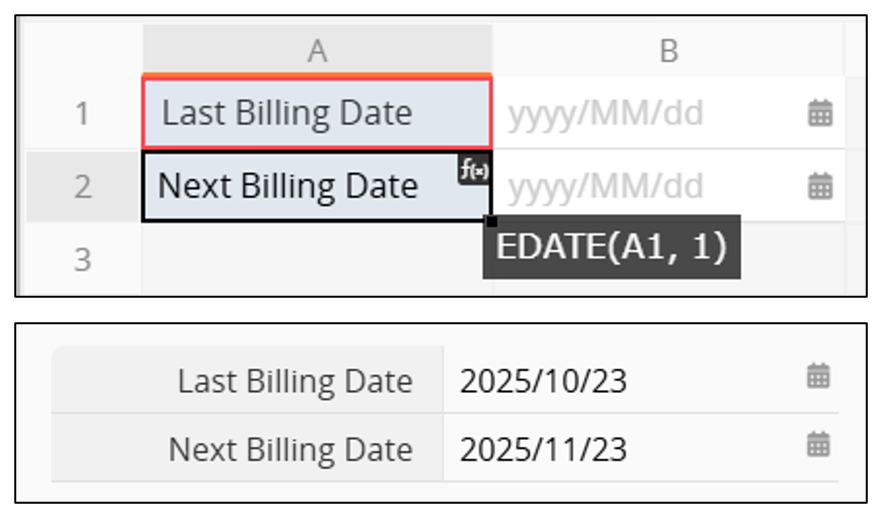This screenshot has width=884, height=517.
Task: Select column A header
Action: point(317,51)
